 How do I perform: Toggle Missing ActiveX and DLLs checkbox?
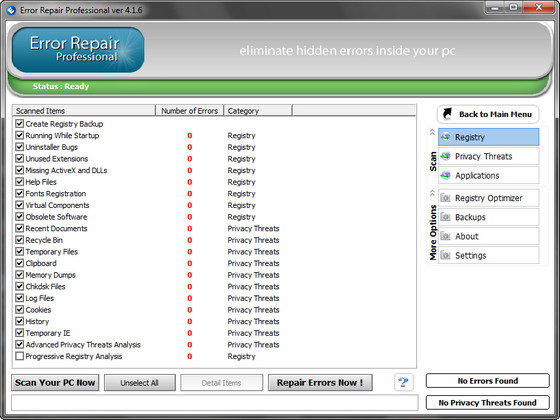point(20,170)
